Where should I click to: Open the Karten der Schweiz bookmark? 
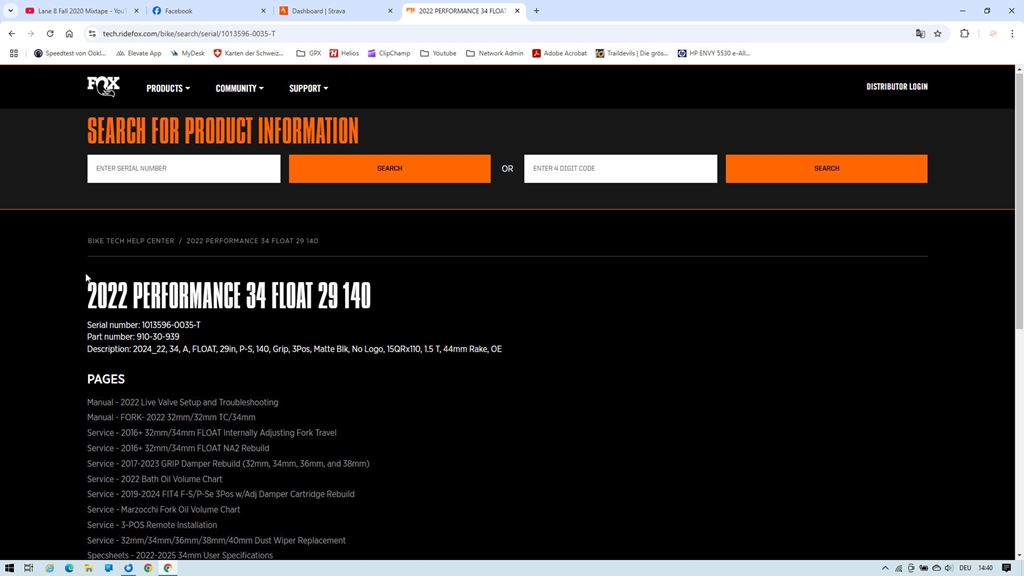pos(249,53)
